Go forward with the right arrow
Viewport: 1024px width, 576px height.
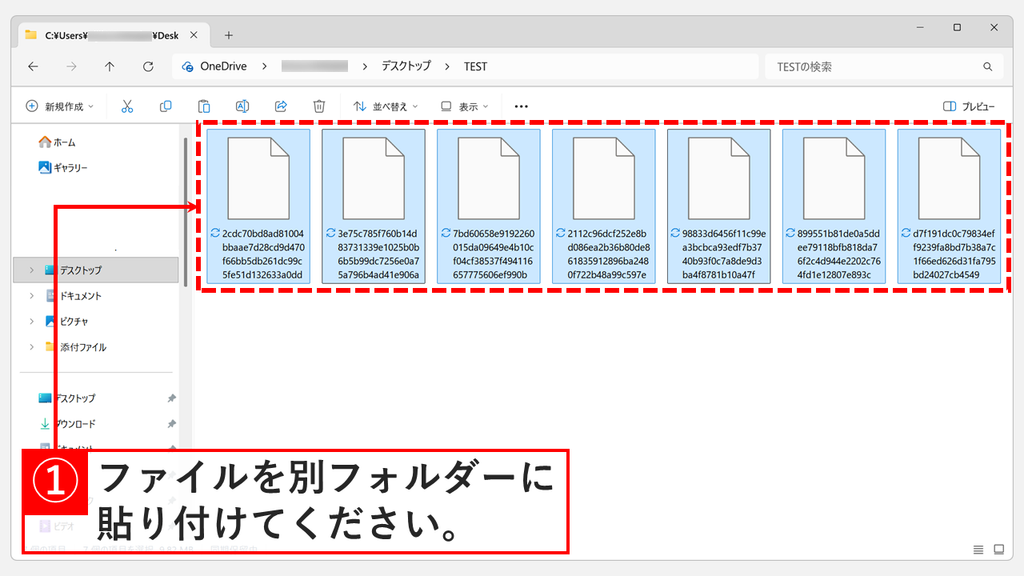pyautogui.click(x=71, y=67)
